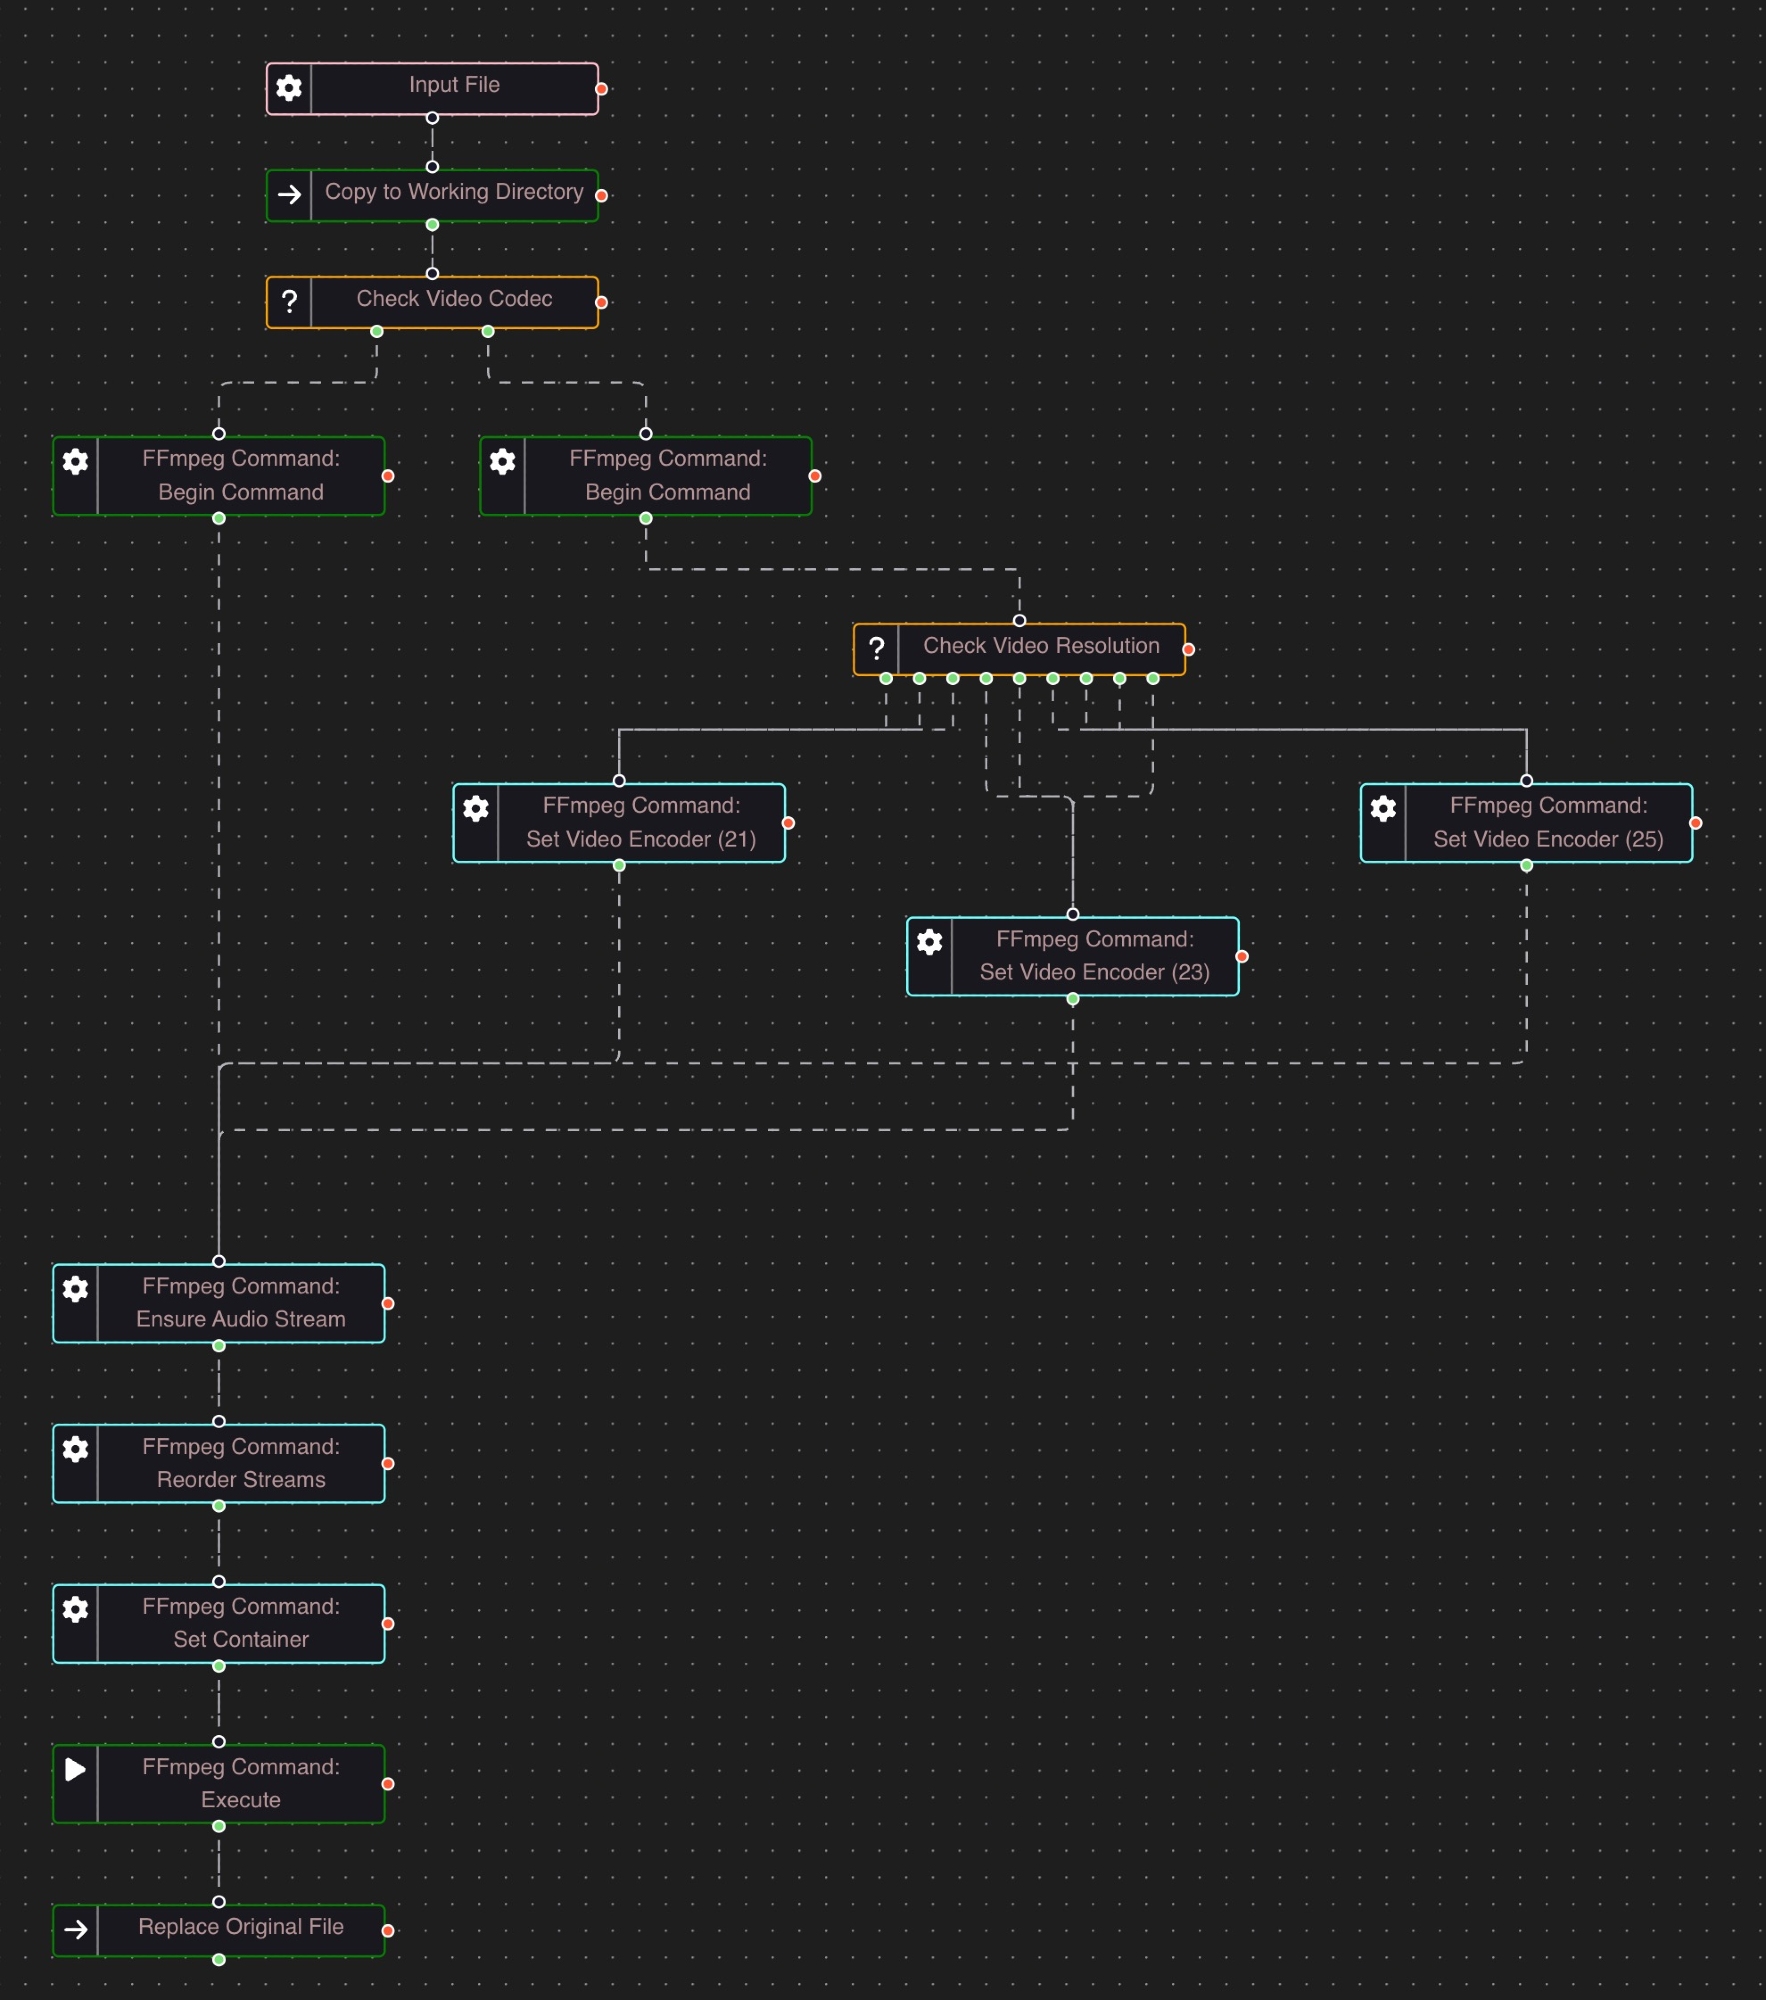
Task: Click the gear icon on Set Video Encoder (25)
Action: [1383, 808]
